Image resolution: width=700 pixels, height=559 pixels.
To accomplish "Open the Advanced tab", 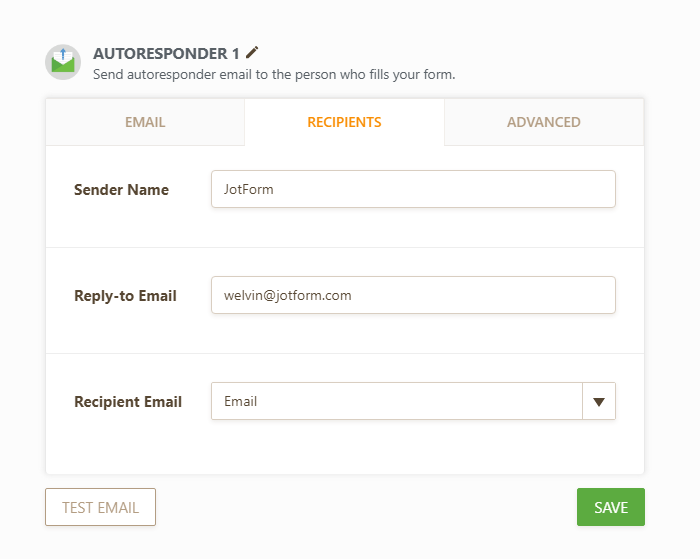I will click(543, 122).
